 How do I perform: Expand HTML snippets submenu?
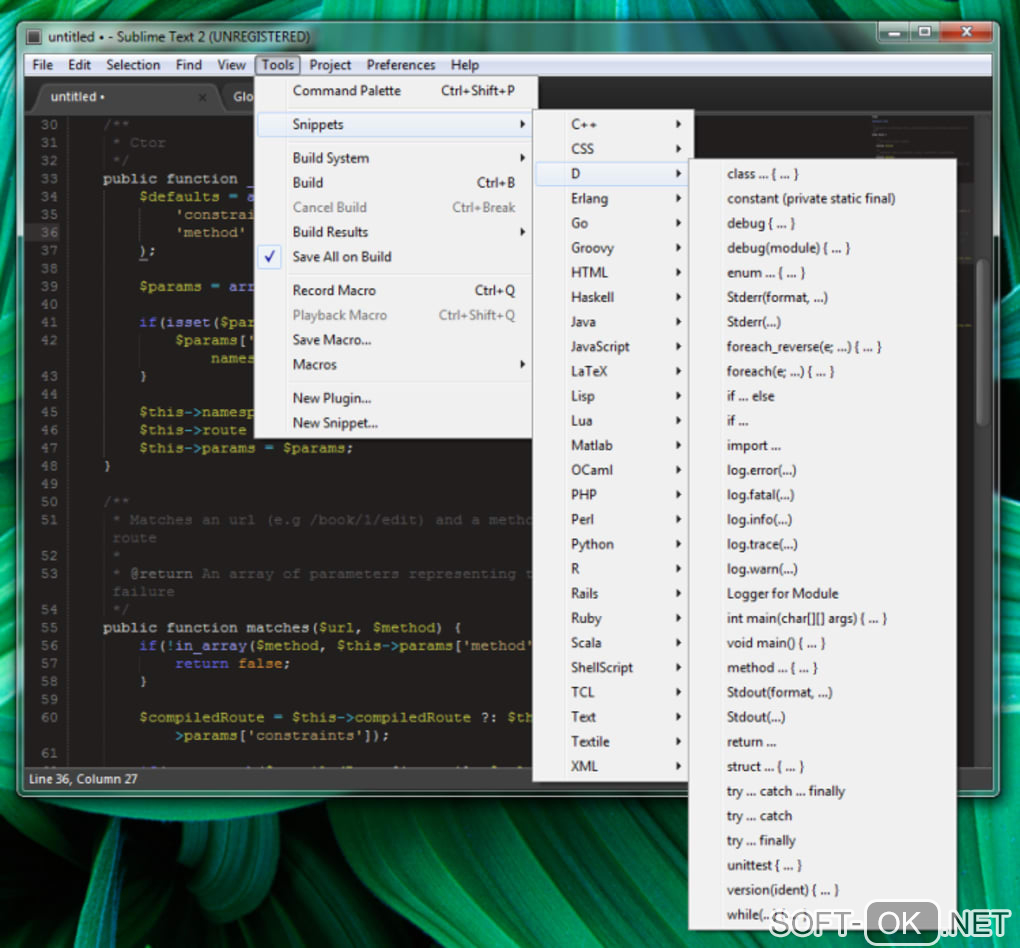(613, 273)
